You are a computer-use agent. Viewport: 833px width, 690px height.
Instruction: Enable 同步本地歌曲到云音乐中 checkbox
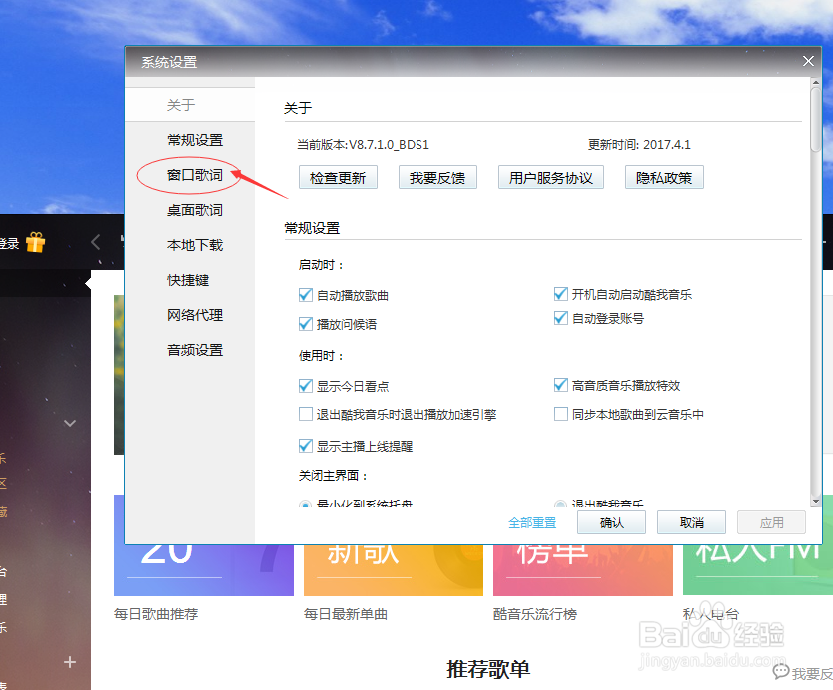(560, 414)
